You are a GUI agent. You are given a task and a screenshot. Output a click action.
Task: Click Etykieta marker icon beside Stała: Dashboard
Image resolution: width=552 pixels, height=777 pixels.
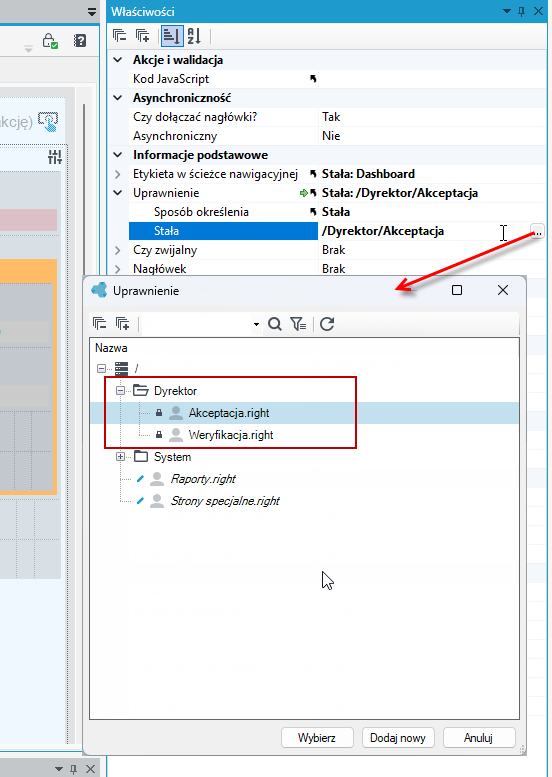click(313, 174)
